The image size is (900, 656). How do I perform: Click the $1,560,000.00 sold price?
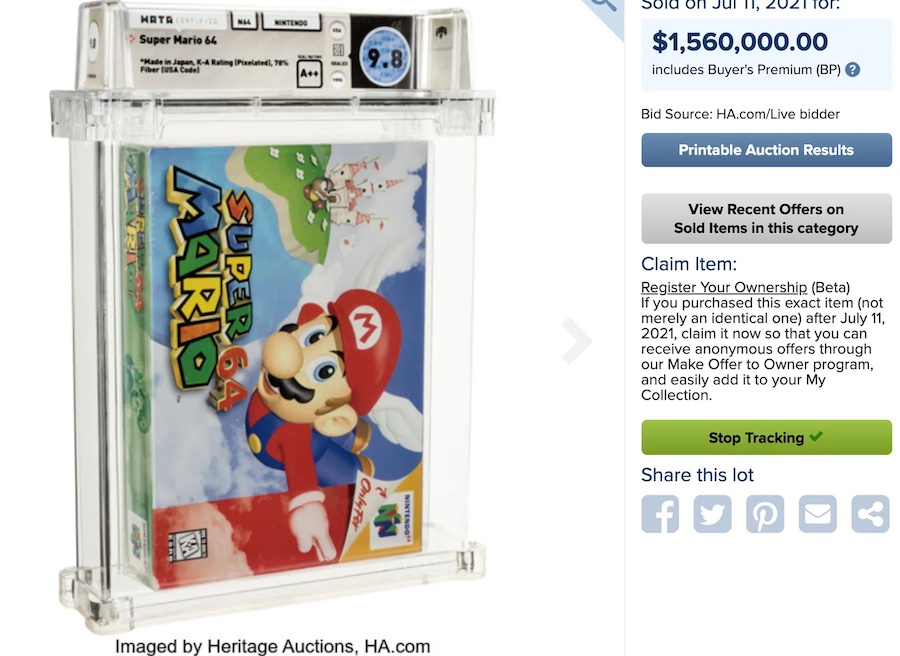(740, 42)
